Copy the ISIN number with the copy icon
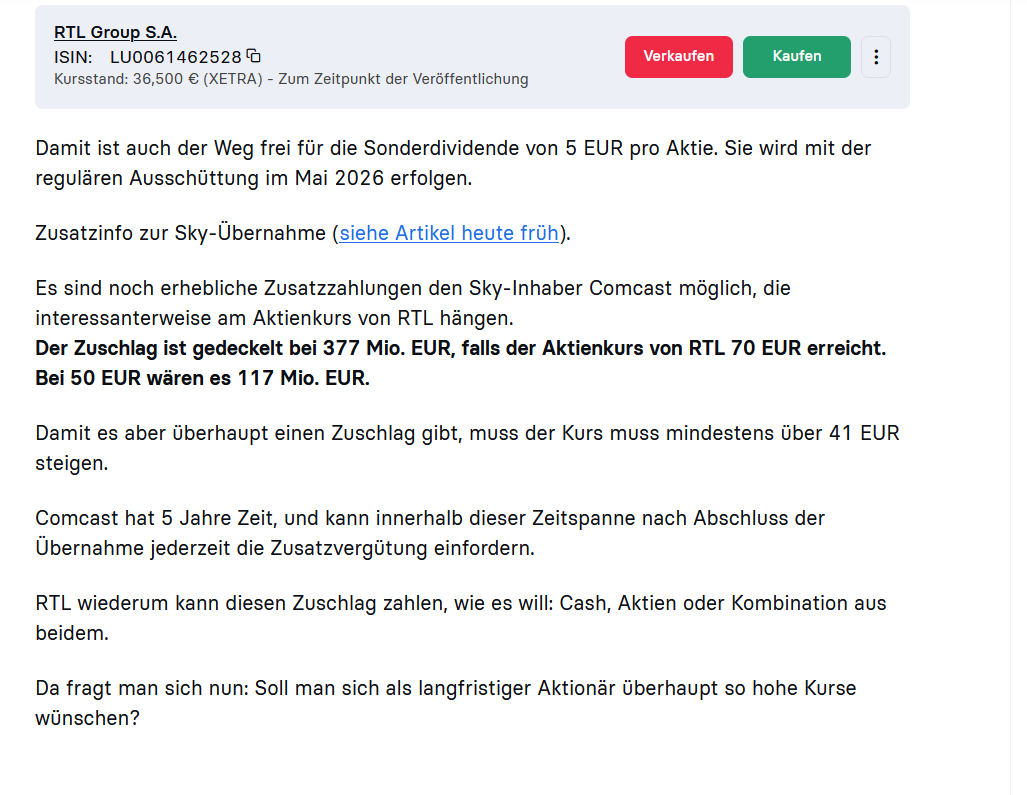The image size is (1027, 795). [254, 56]
